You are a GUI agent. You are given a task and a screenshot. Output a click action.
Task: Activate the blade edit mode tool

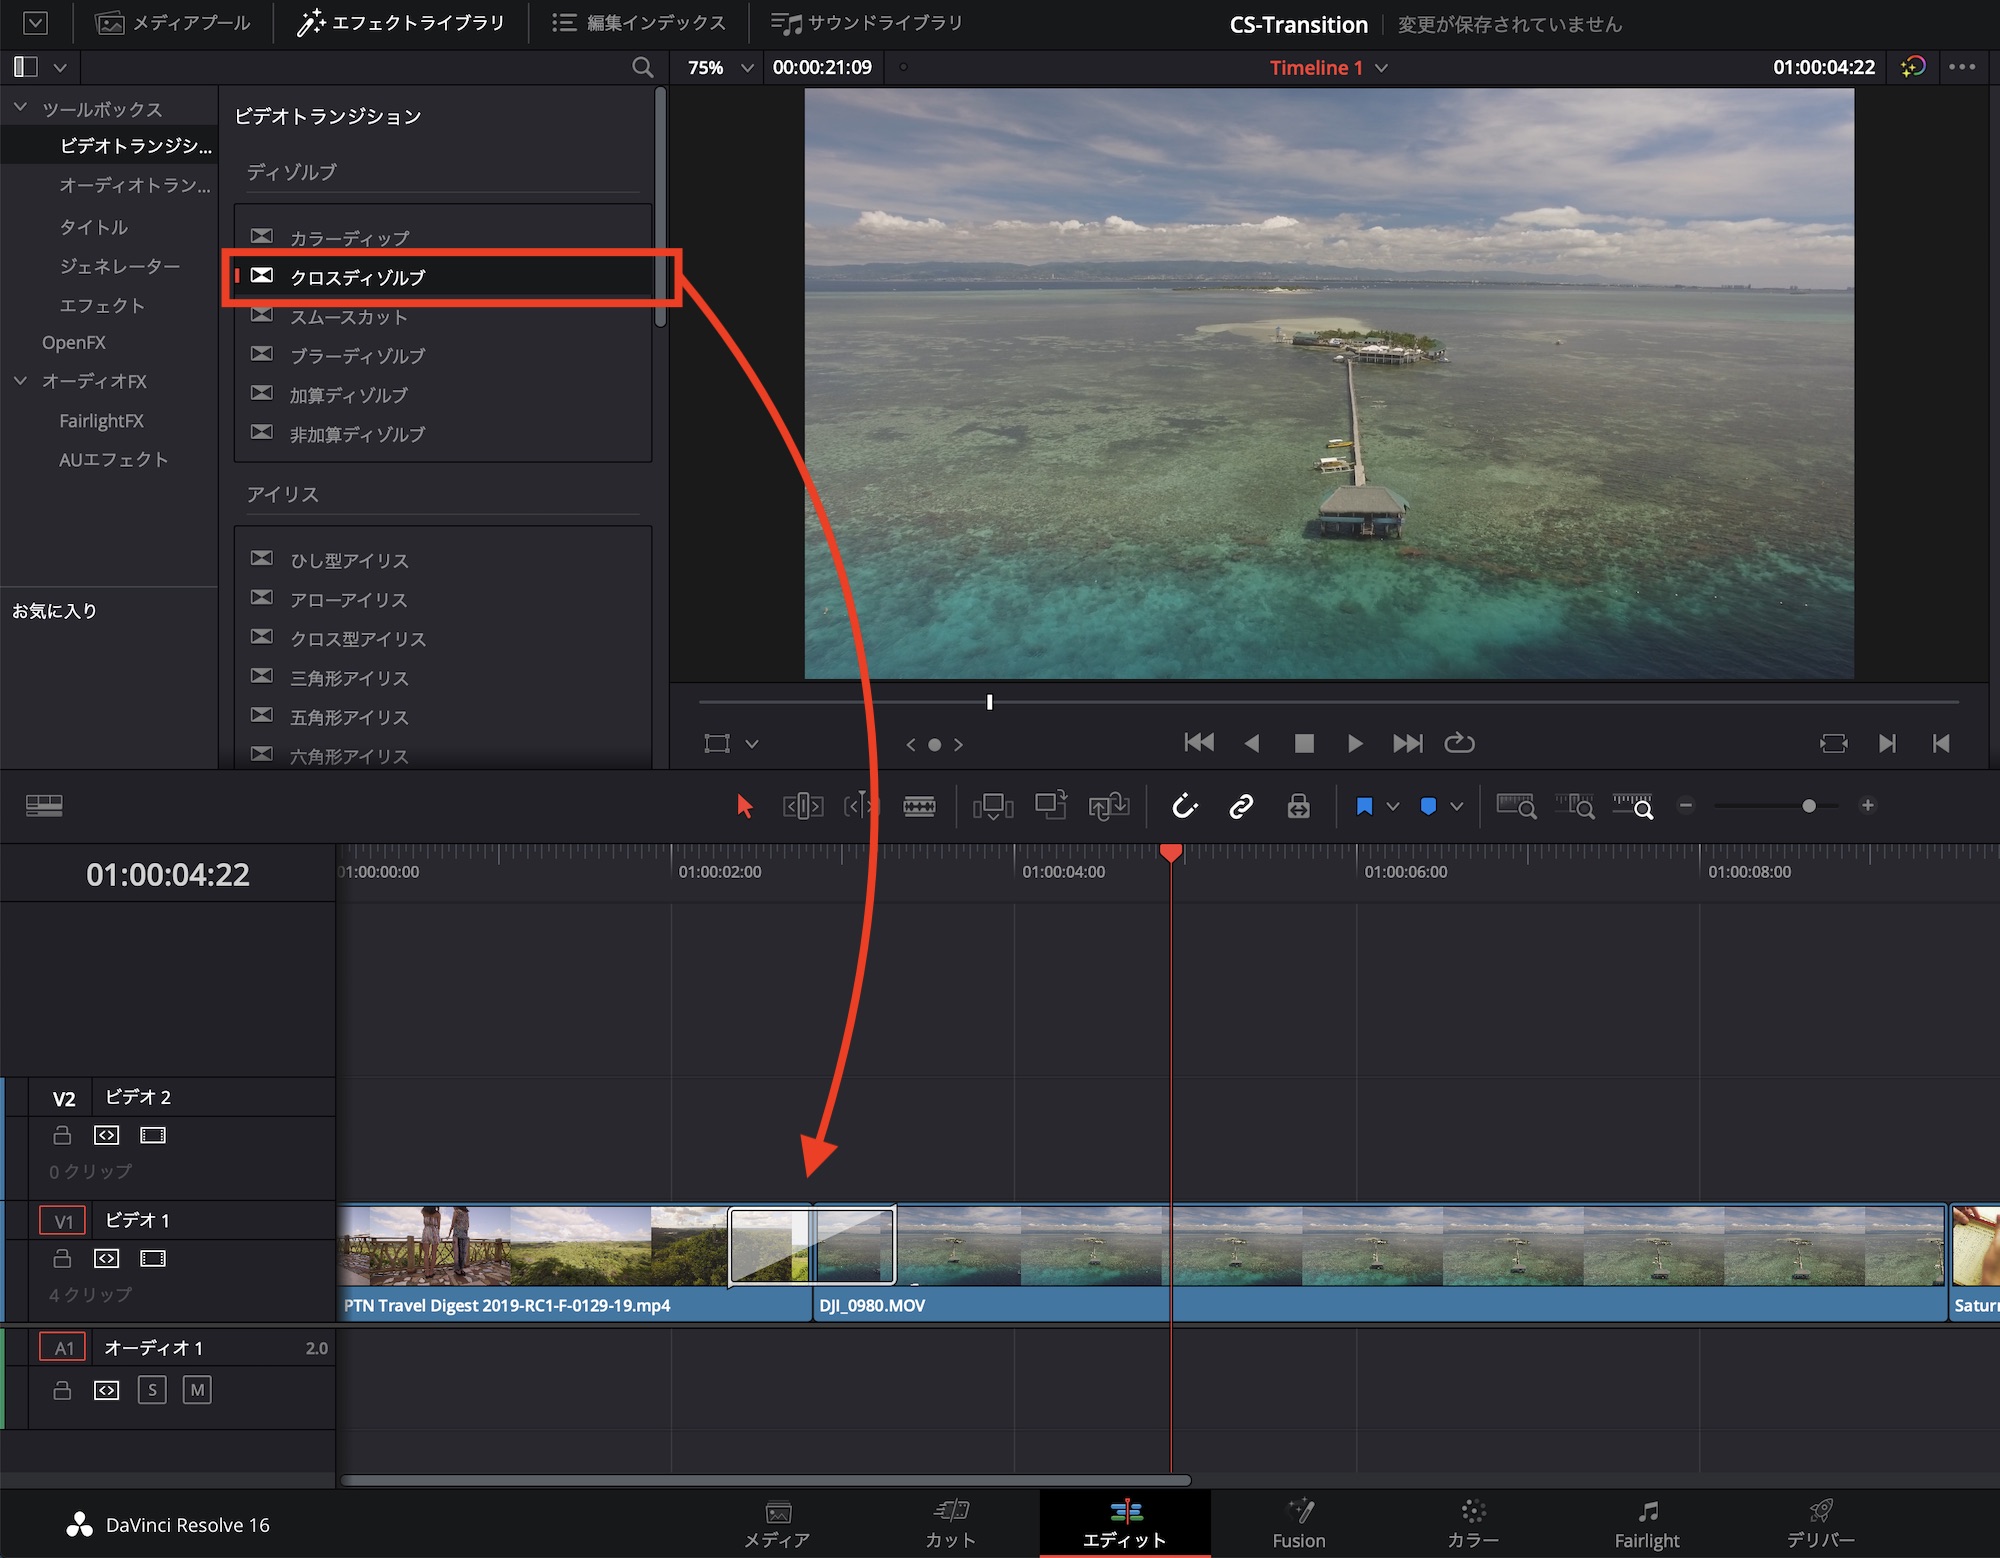919,806
